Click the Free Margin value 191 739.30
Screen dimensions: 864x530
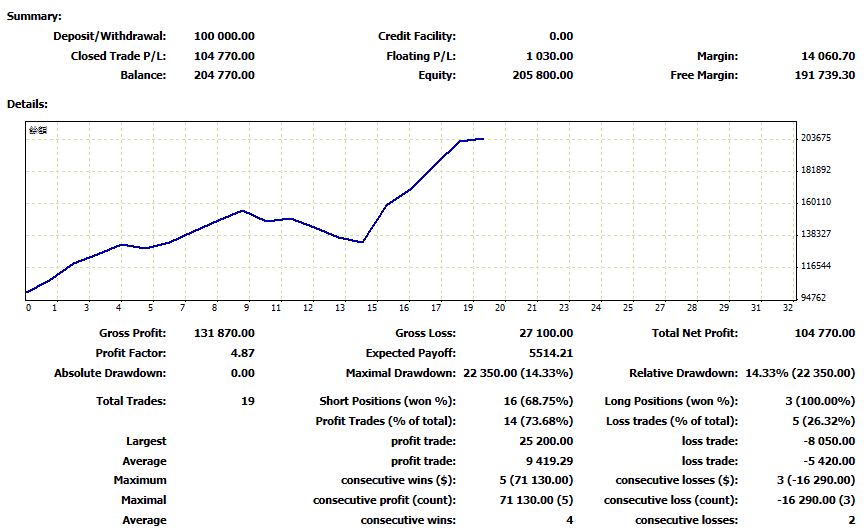pos(825,75)
